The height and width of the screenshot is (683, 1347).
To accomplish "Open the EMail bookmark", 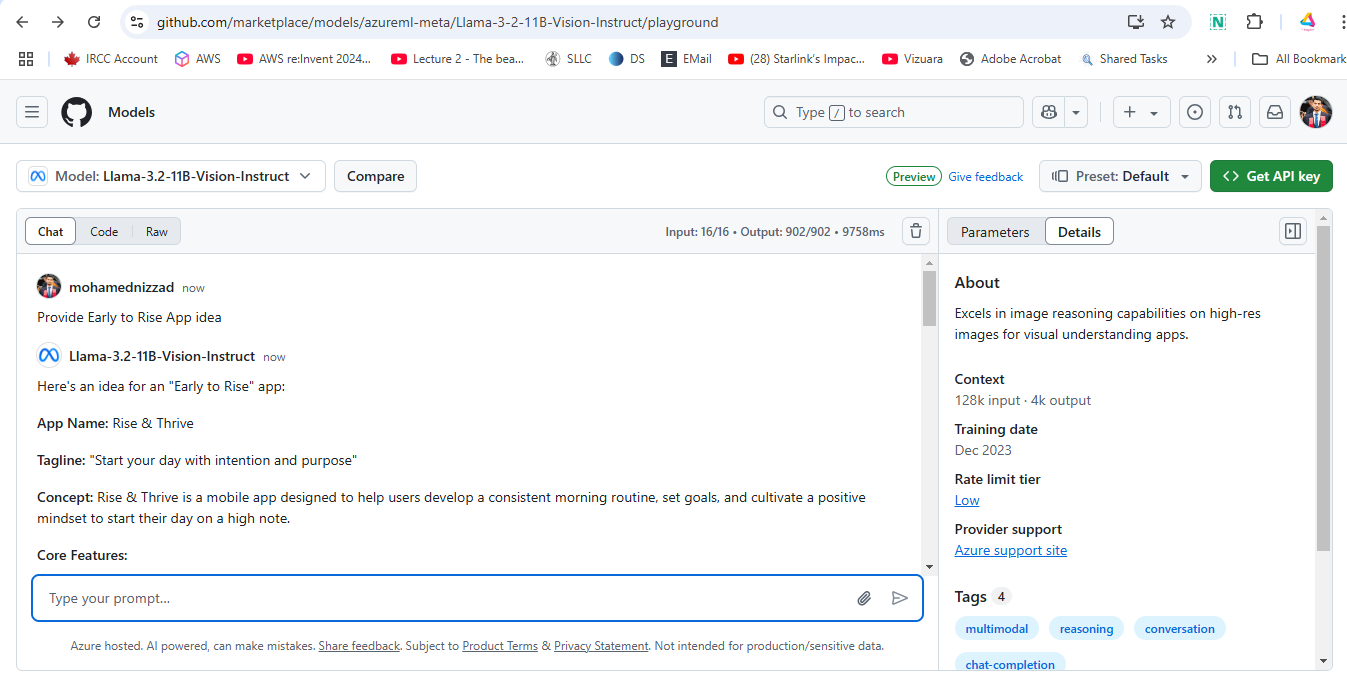I will point(686,59).
